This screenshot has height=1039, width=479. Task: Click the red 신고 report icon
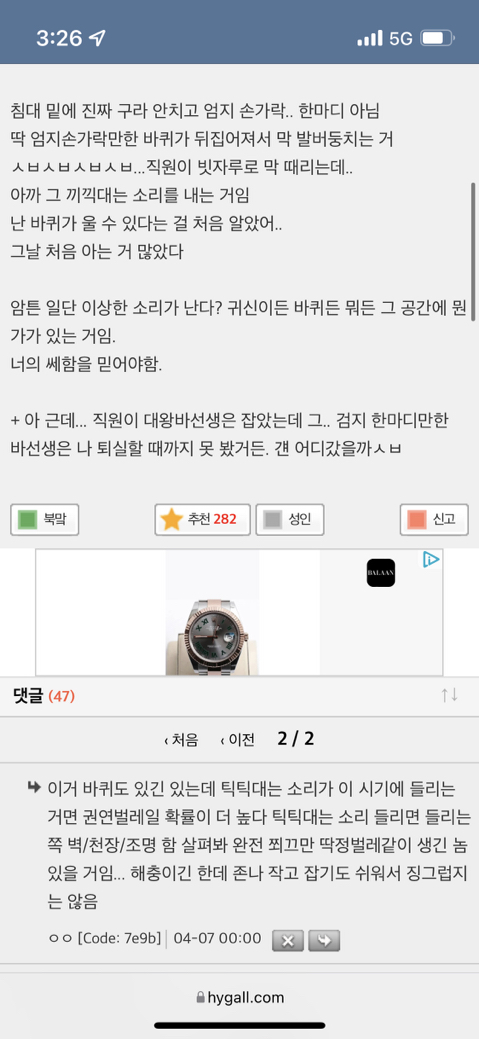point(418,520)
